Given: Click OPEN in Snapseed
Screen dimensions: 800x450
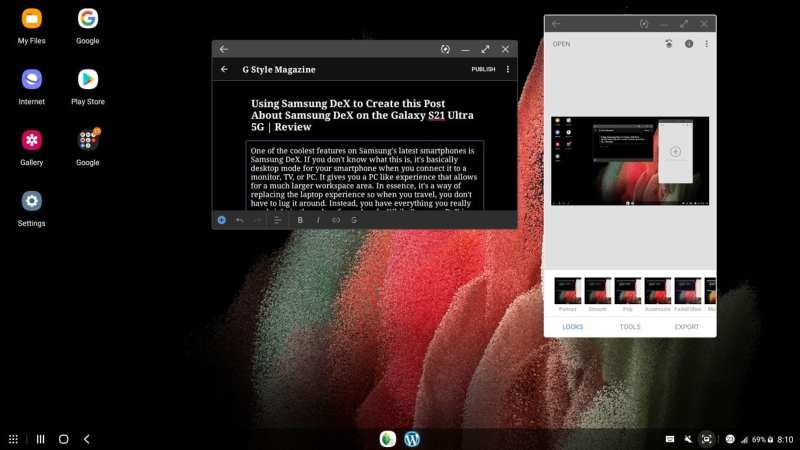Looking at the screenshot, I should pos(561,44).
